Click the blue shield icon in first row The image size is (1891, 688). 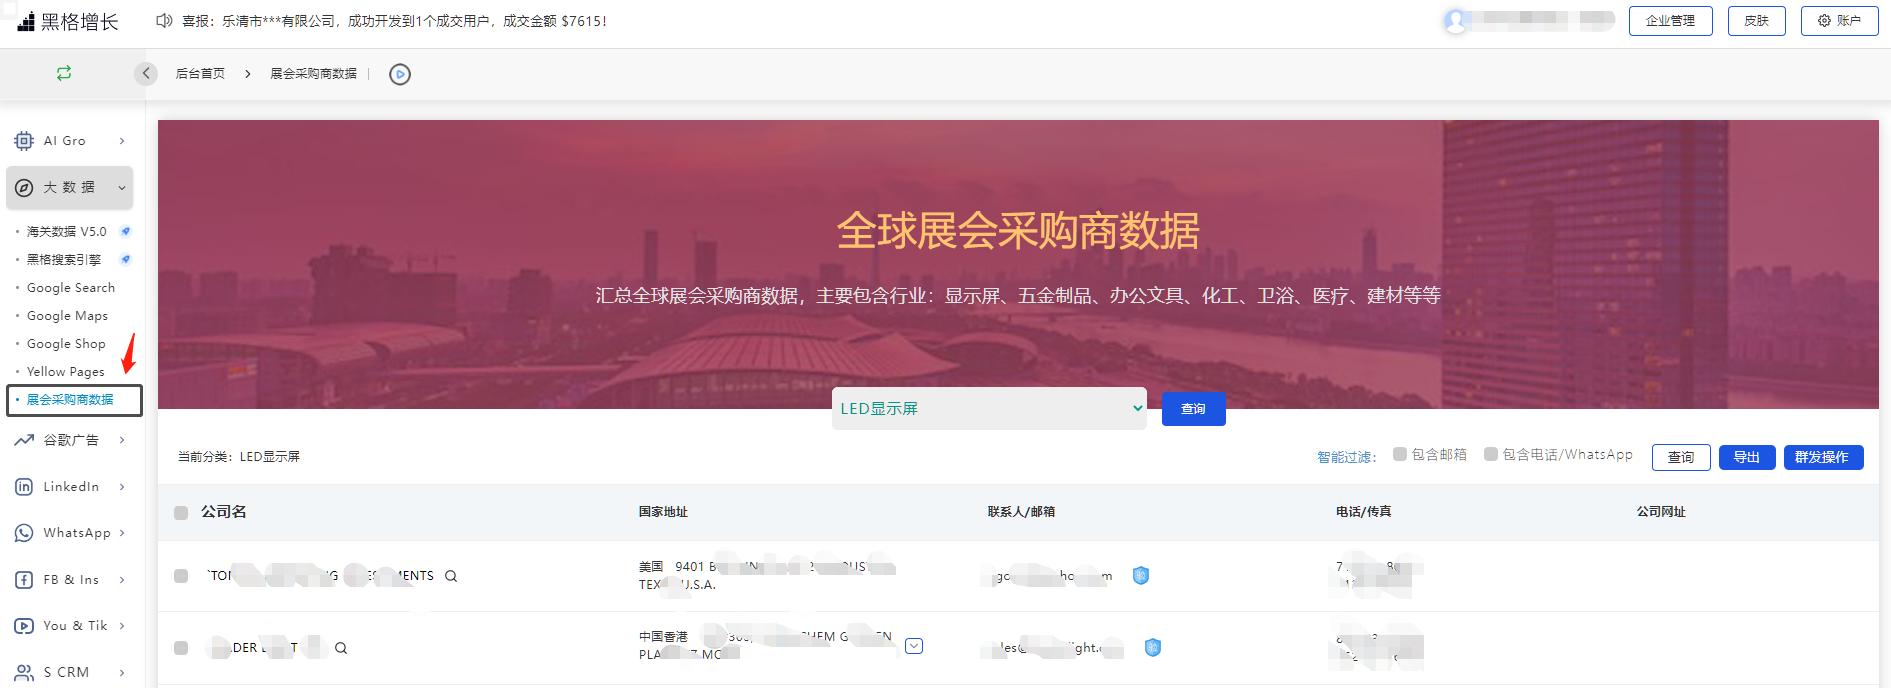coord(1141,575)
